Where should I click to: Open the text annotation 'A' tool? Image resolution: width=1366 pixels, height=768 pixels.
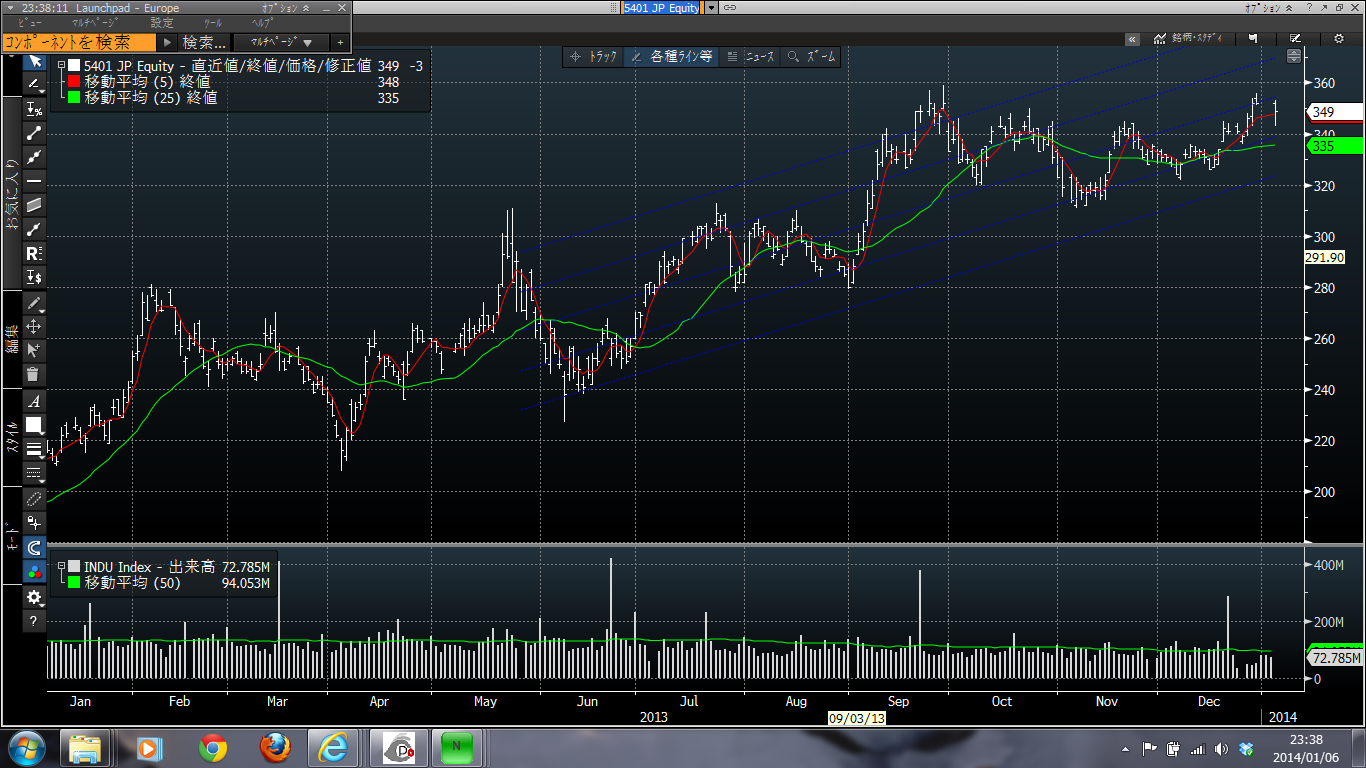pos(34,401)
